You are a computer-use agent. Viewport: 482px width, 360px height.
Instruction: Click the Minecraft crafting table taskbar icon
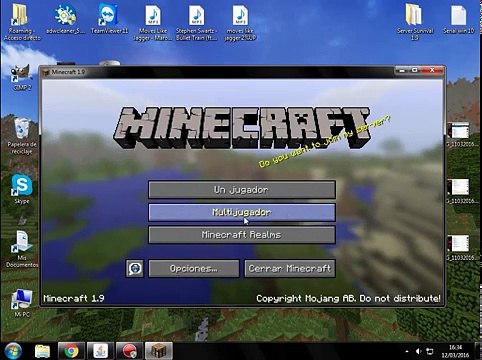(x=159, y=351)
